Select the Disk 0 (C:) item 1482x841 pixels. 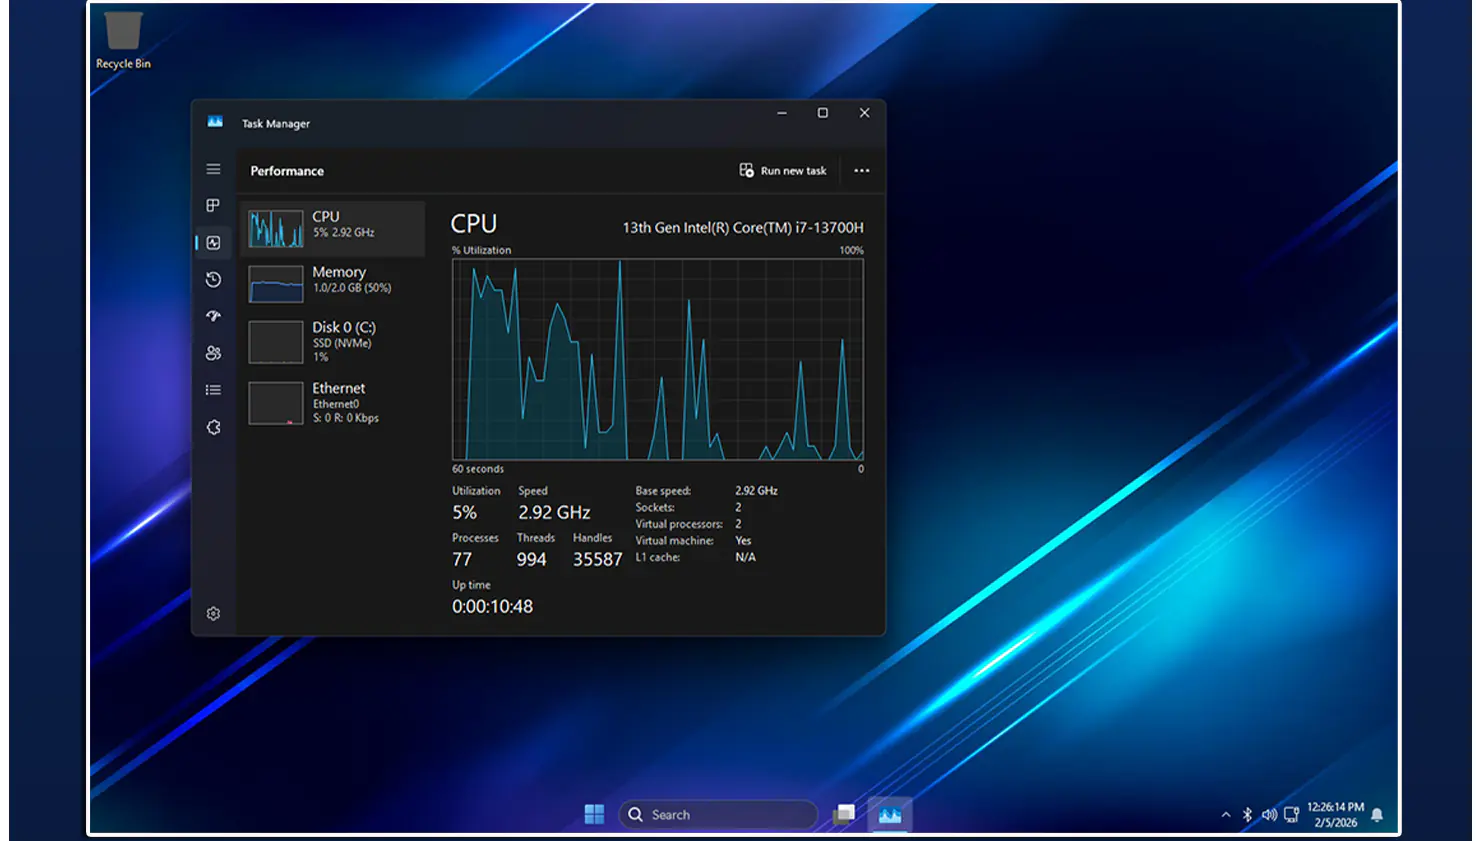332,341
